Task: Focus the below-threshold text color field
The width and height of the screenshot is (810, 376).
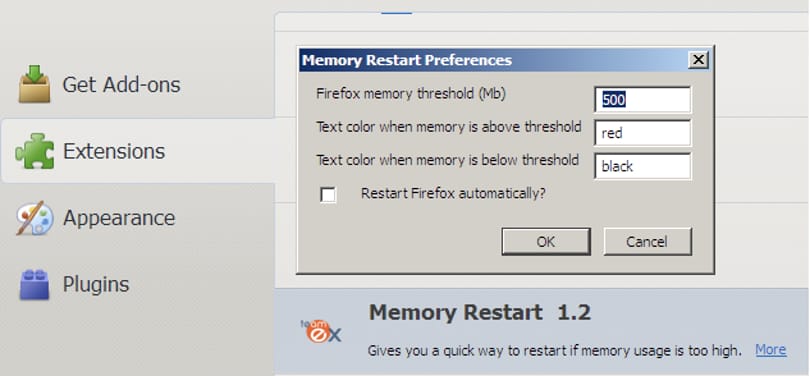Action: tap(642, 166)
